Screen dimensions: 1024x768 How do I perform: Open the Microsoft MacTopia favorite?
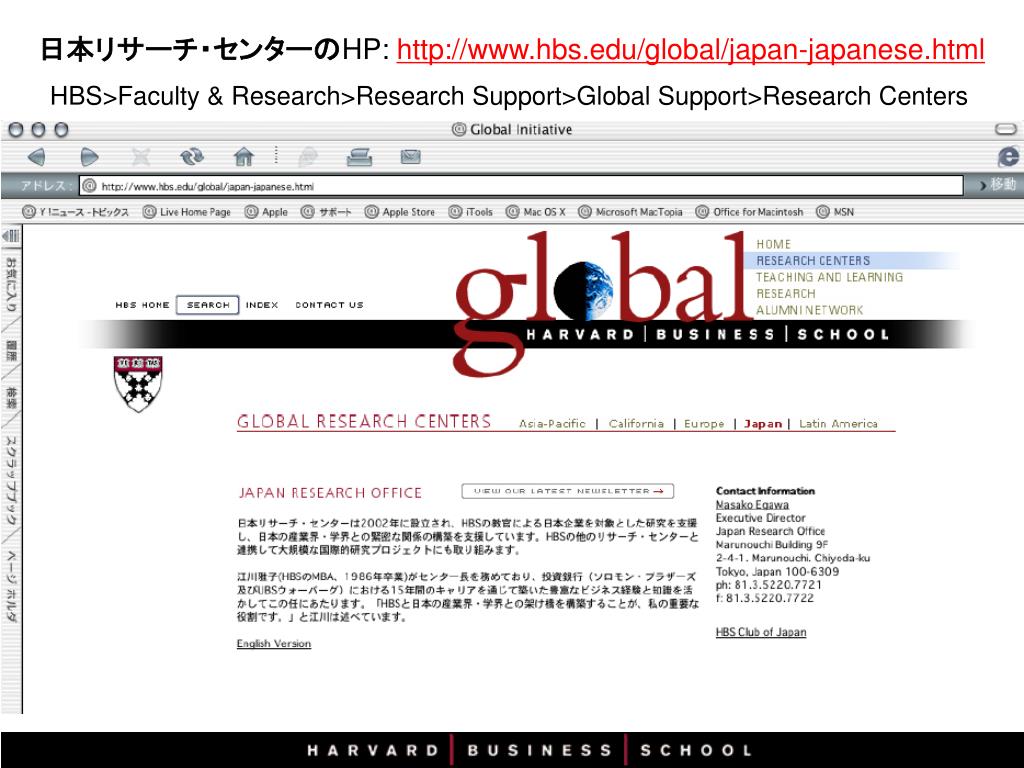(x=631, y=212)
